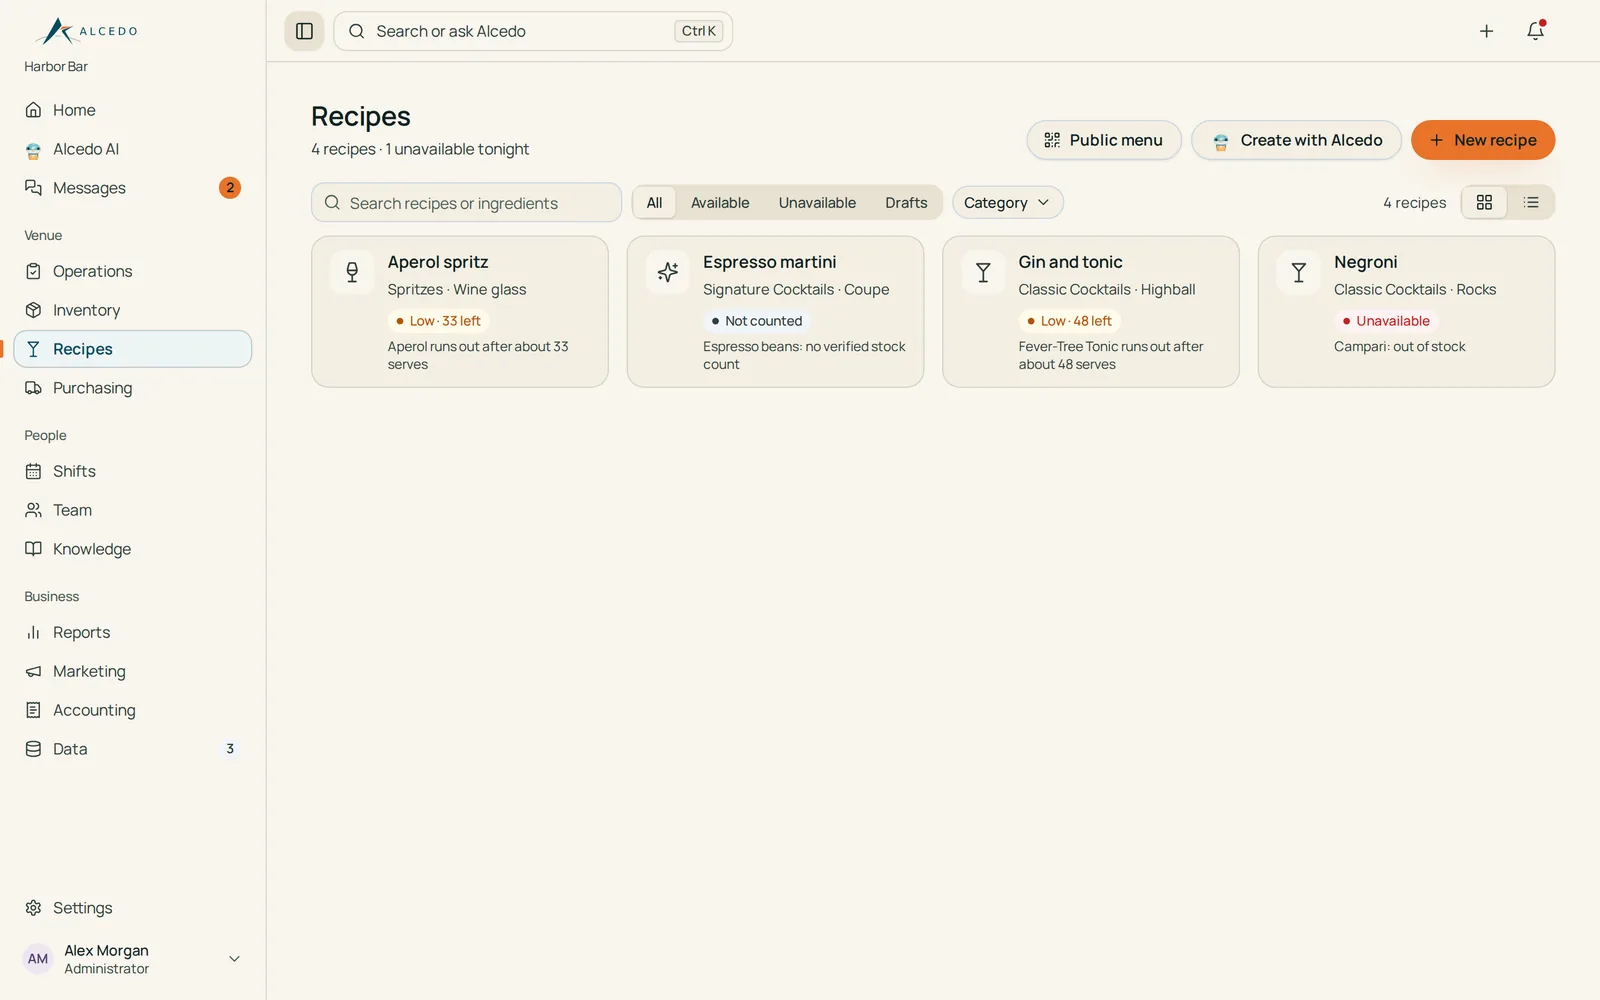Filter recipes by Unavailable tab
This screenshot has height=1000, width=1600.
click(817, 202)
